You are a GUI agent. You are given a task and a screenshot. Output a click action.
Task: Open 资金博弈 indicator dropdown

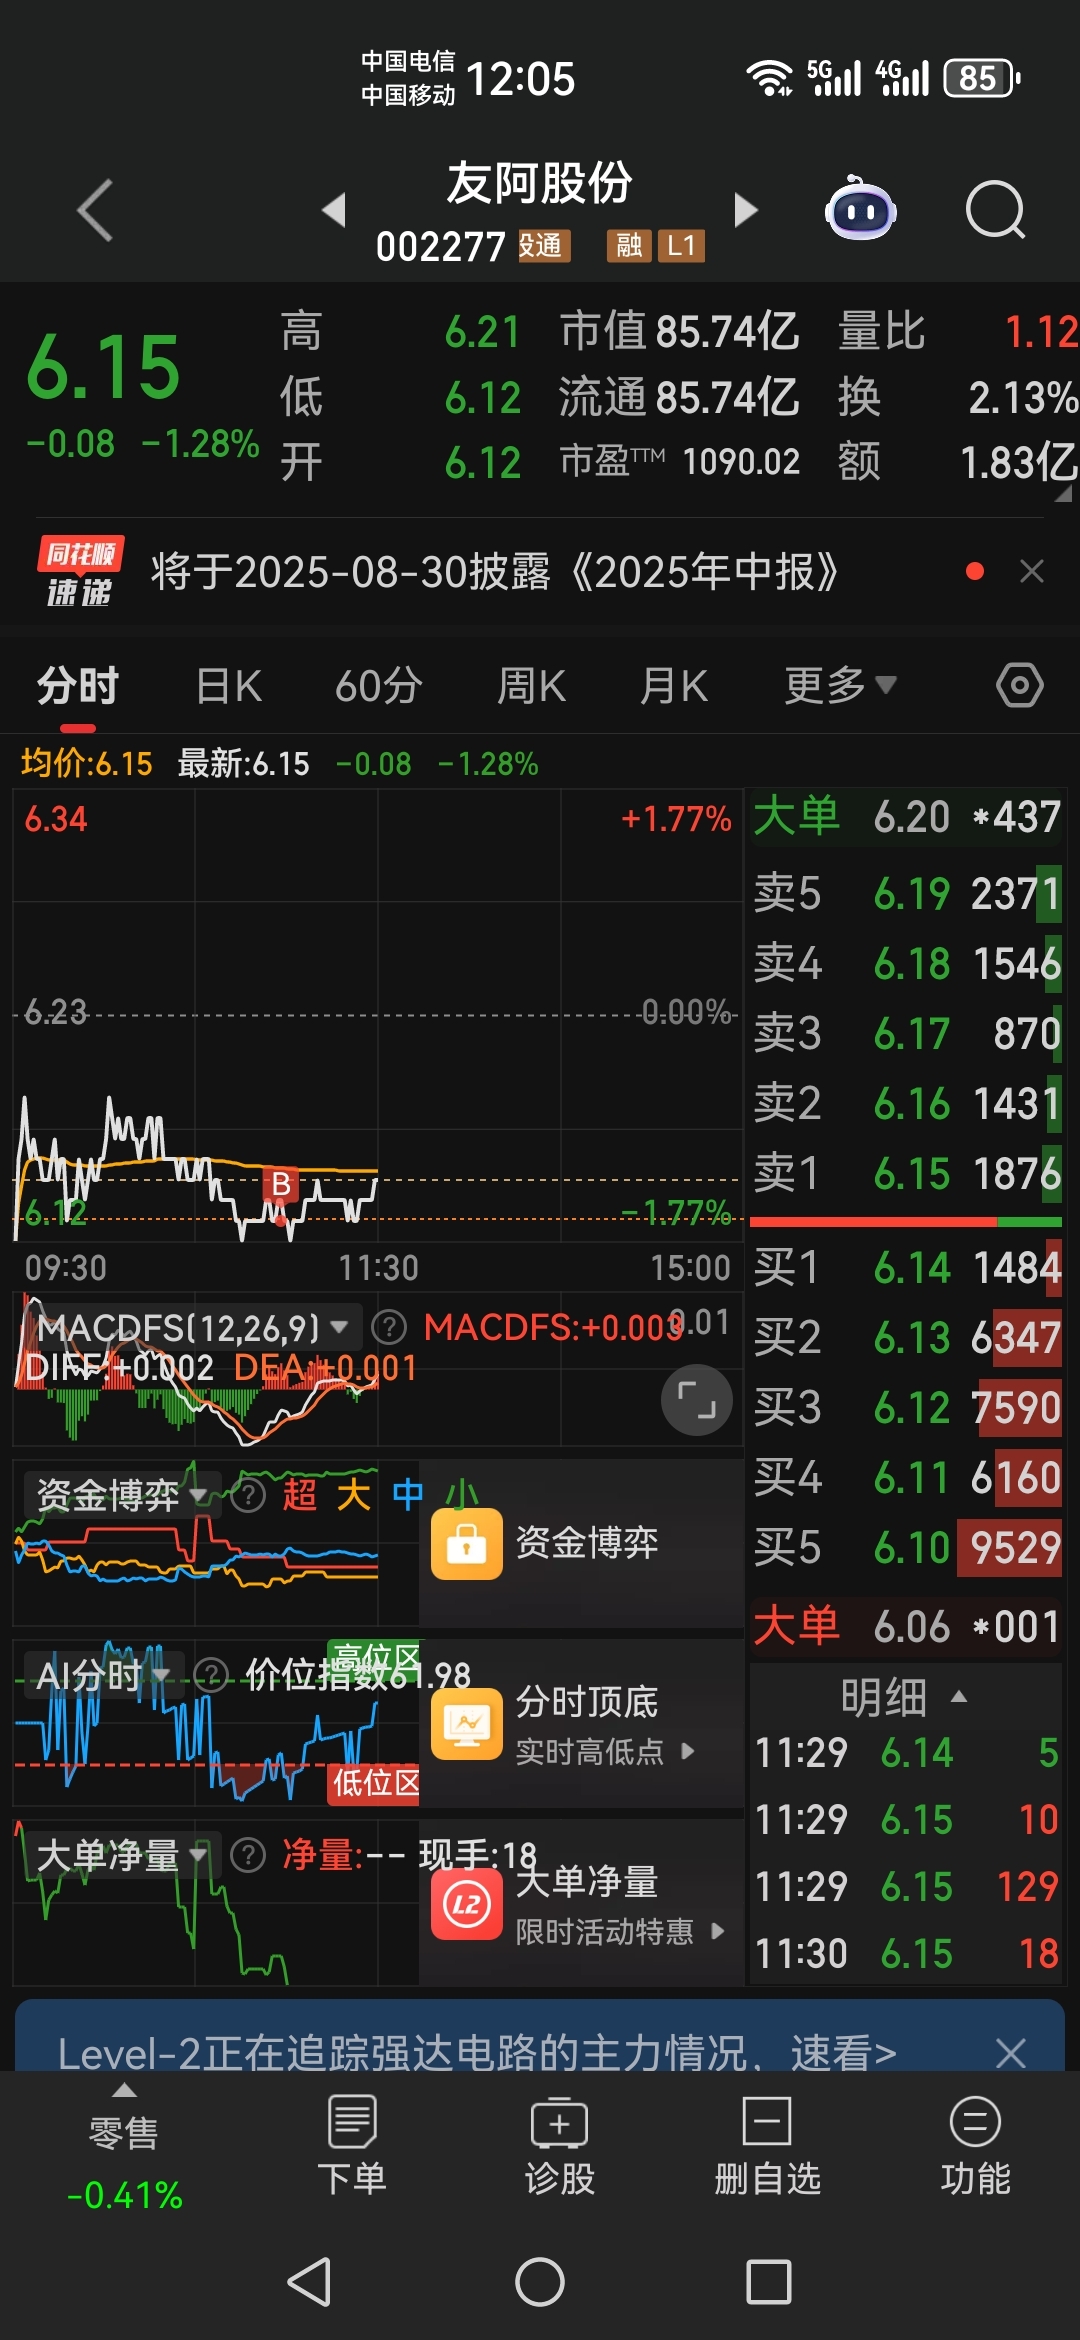(x=122, y=1495)
